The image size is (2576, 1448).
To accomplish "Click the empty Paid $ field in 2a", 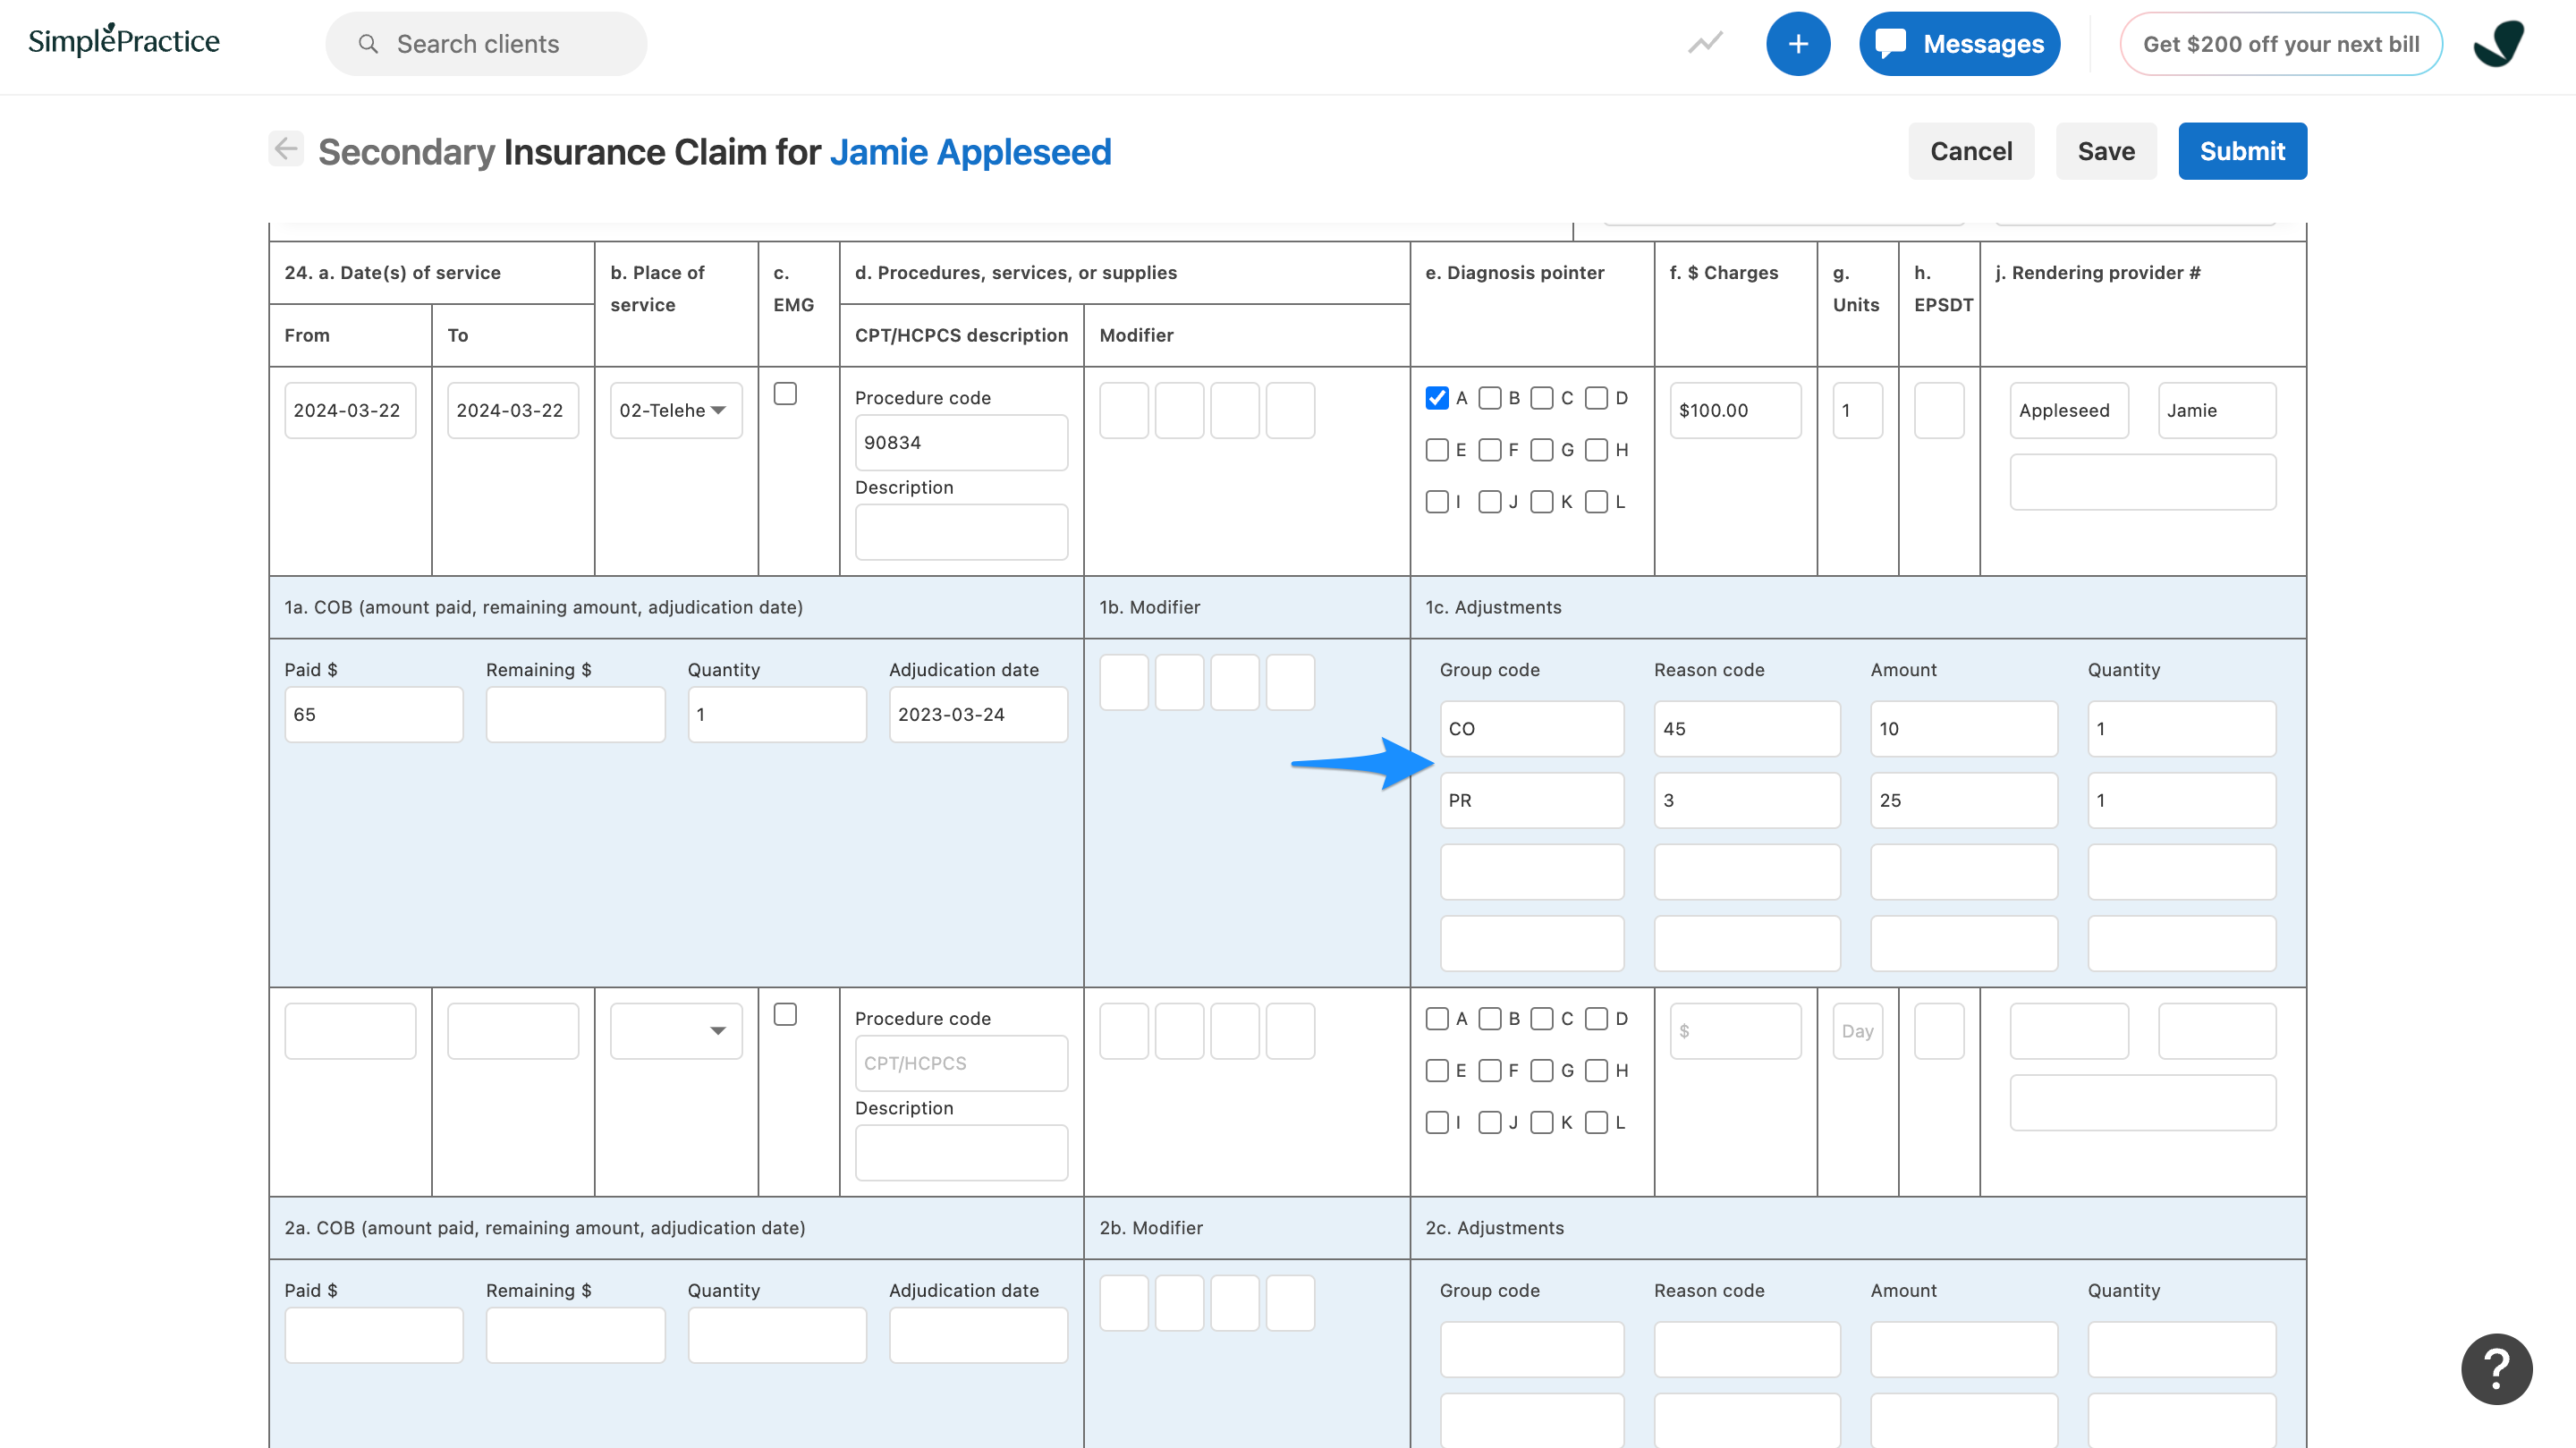I will pyautogui.click(x=373, y=1335).
